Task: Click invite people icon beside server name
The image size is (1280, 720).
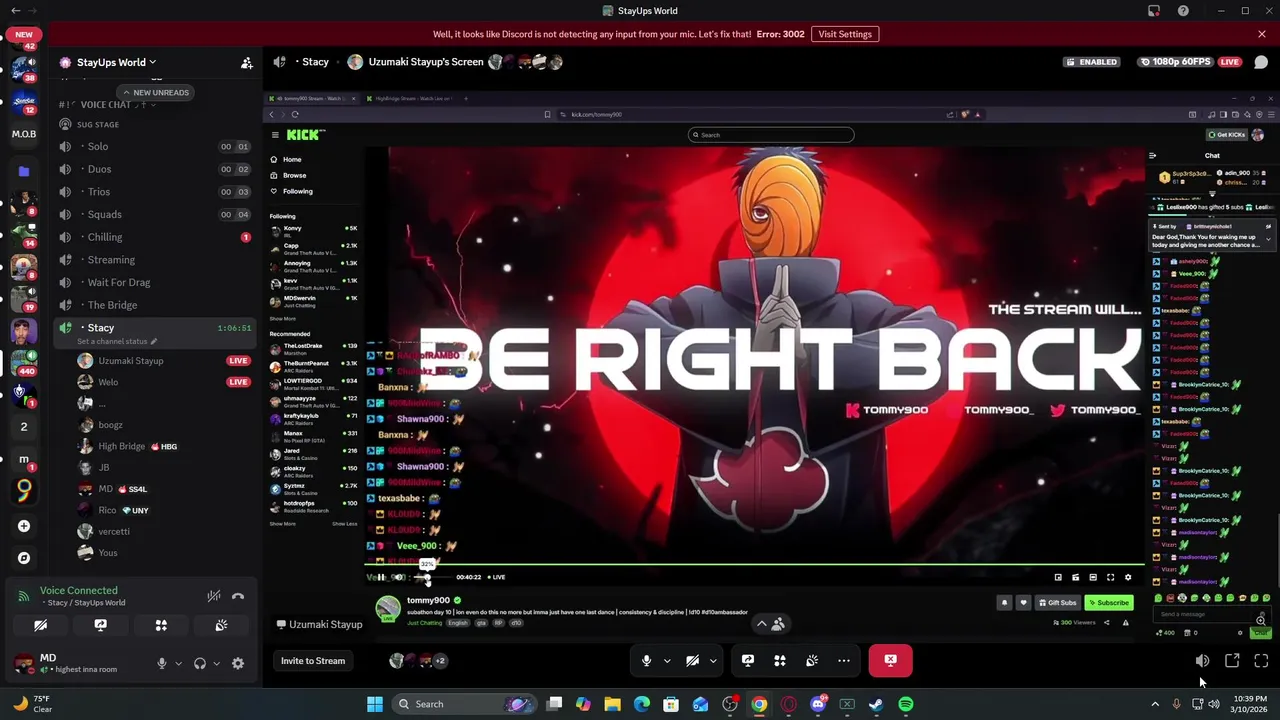Action: click(x=246, y=62)
